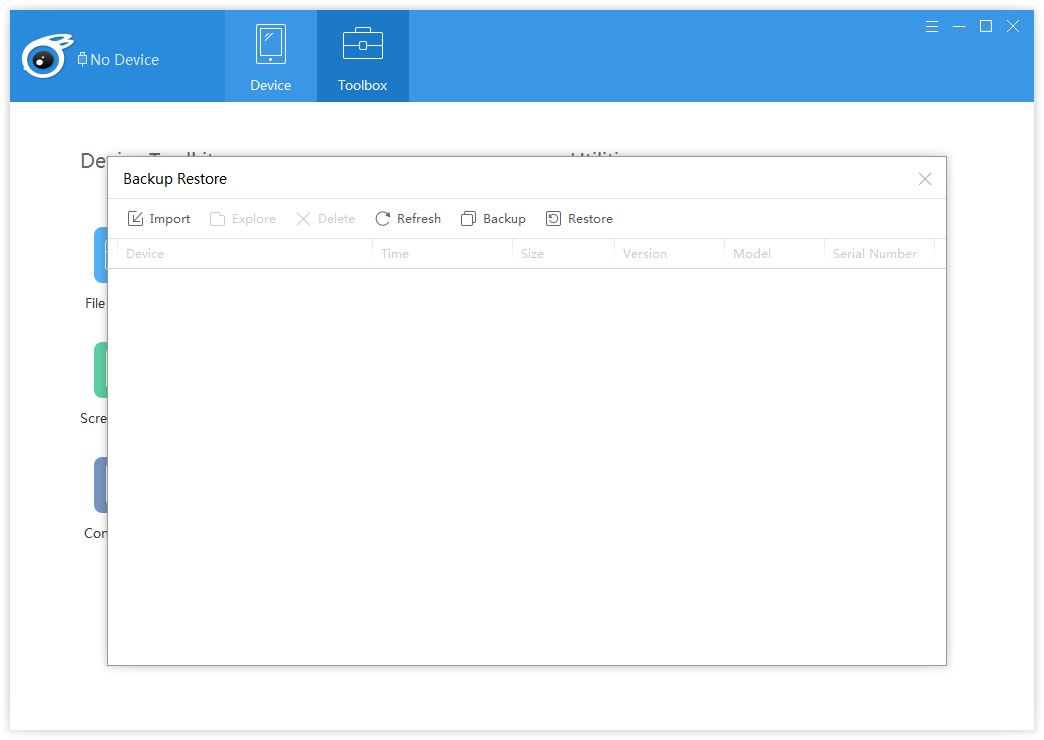The width and height of the screenshot is (1044, 740).
Task: Click the greyed-out Explore folder button
Action: pos(242,219)
